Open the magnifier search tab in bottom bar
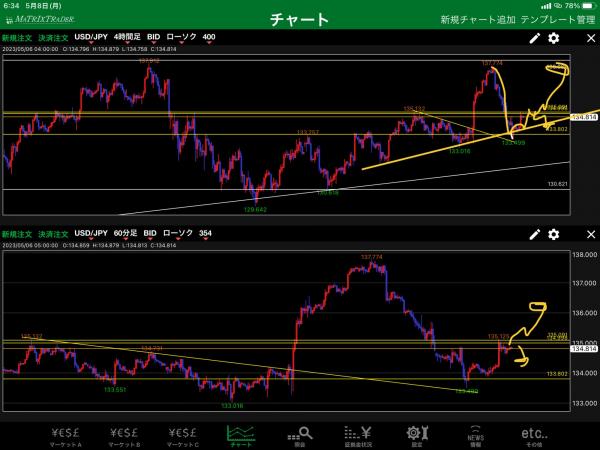600x450 pixels. click(x=300, y=437)
